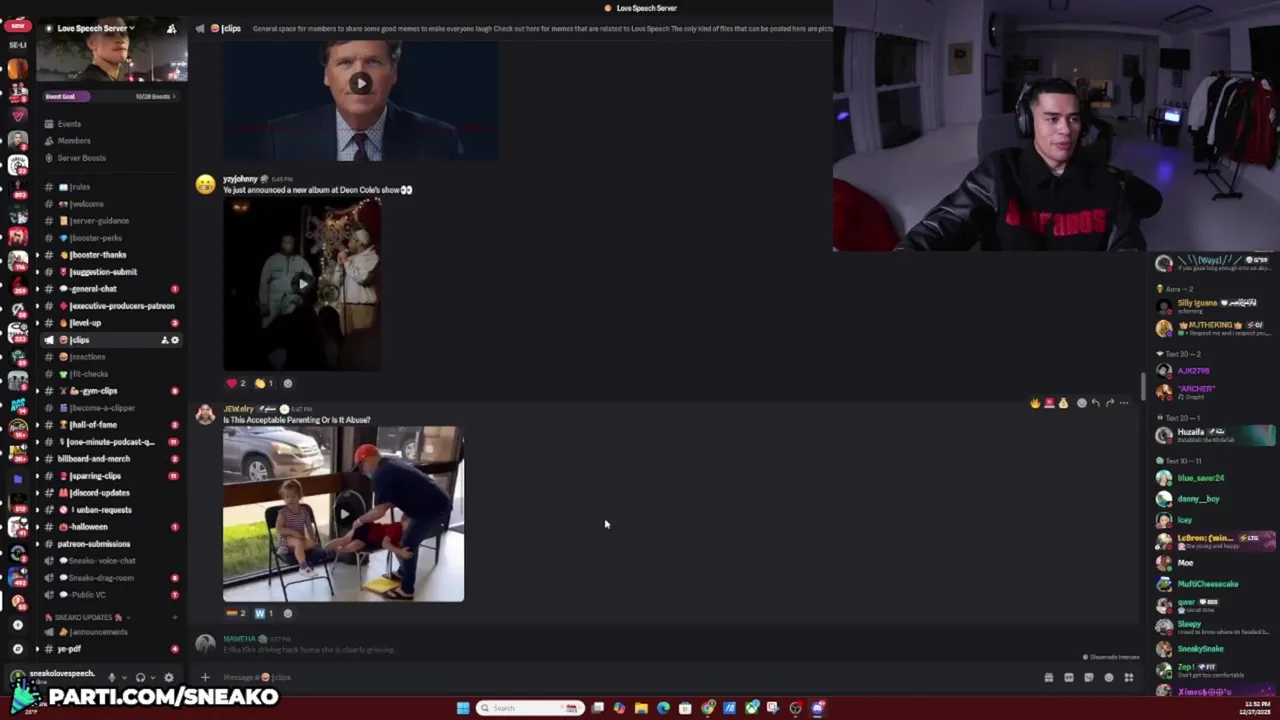Expand the sparring-clips channel arrow
Image resolution: width=1280 pixels, height=720 pixels.
point(37,476)
